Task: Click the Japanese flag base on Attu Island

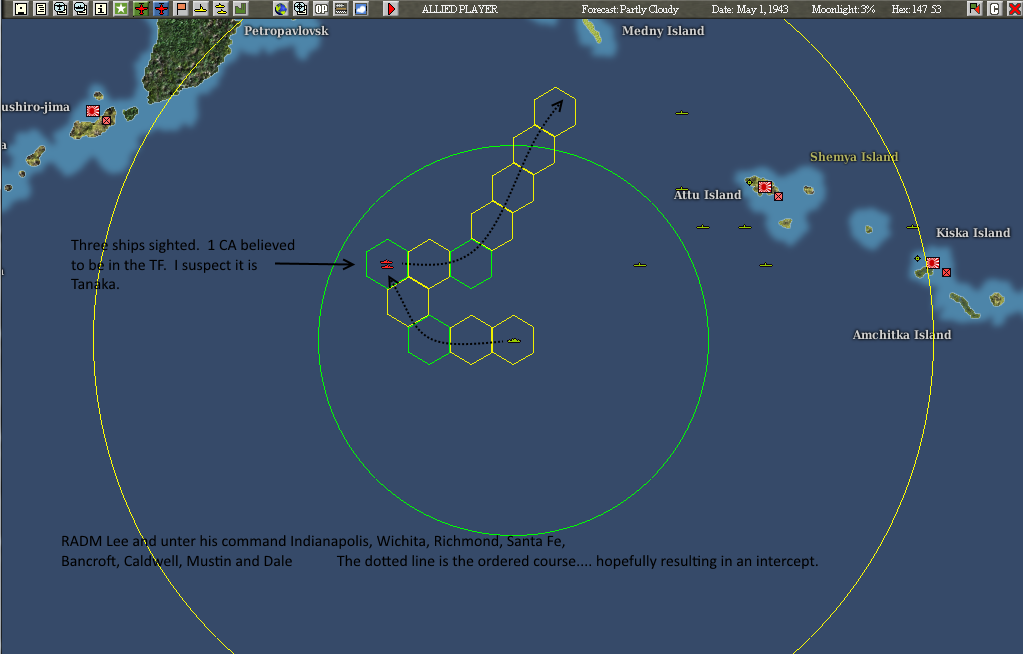Action: pos(765,187)
